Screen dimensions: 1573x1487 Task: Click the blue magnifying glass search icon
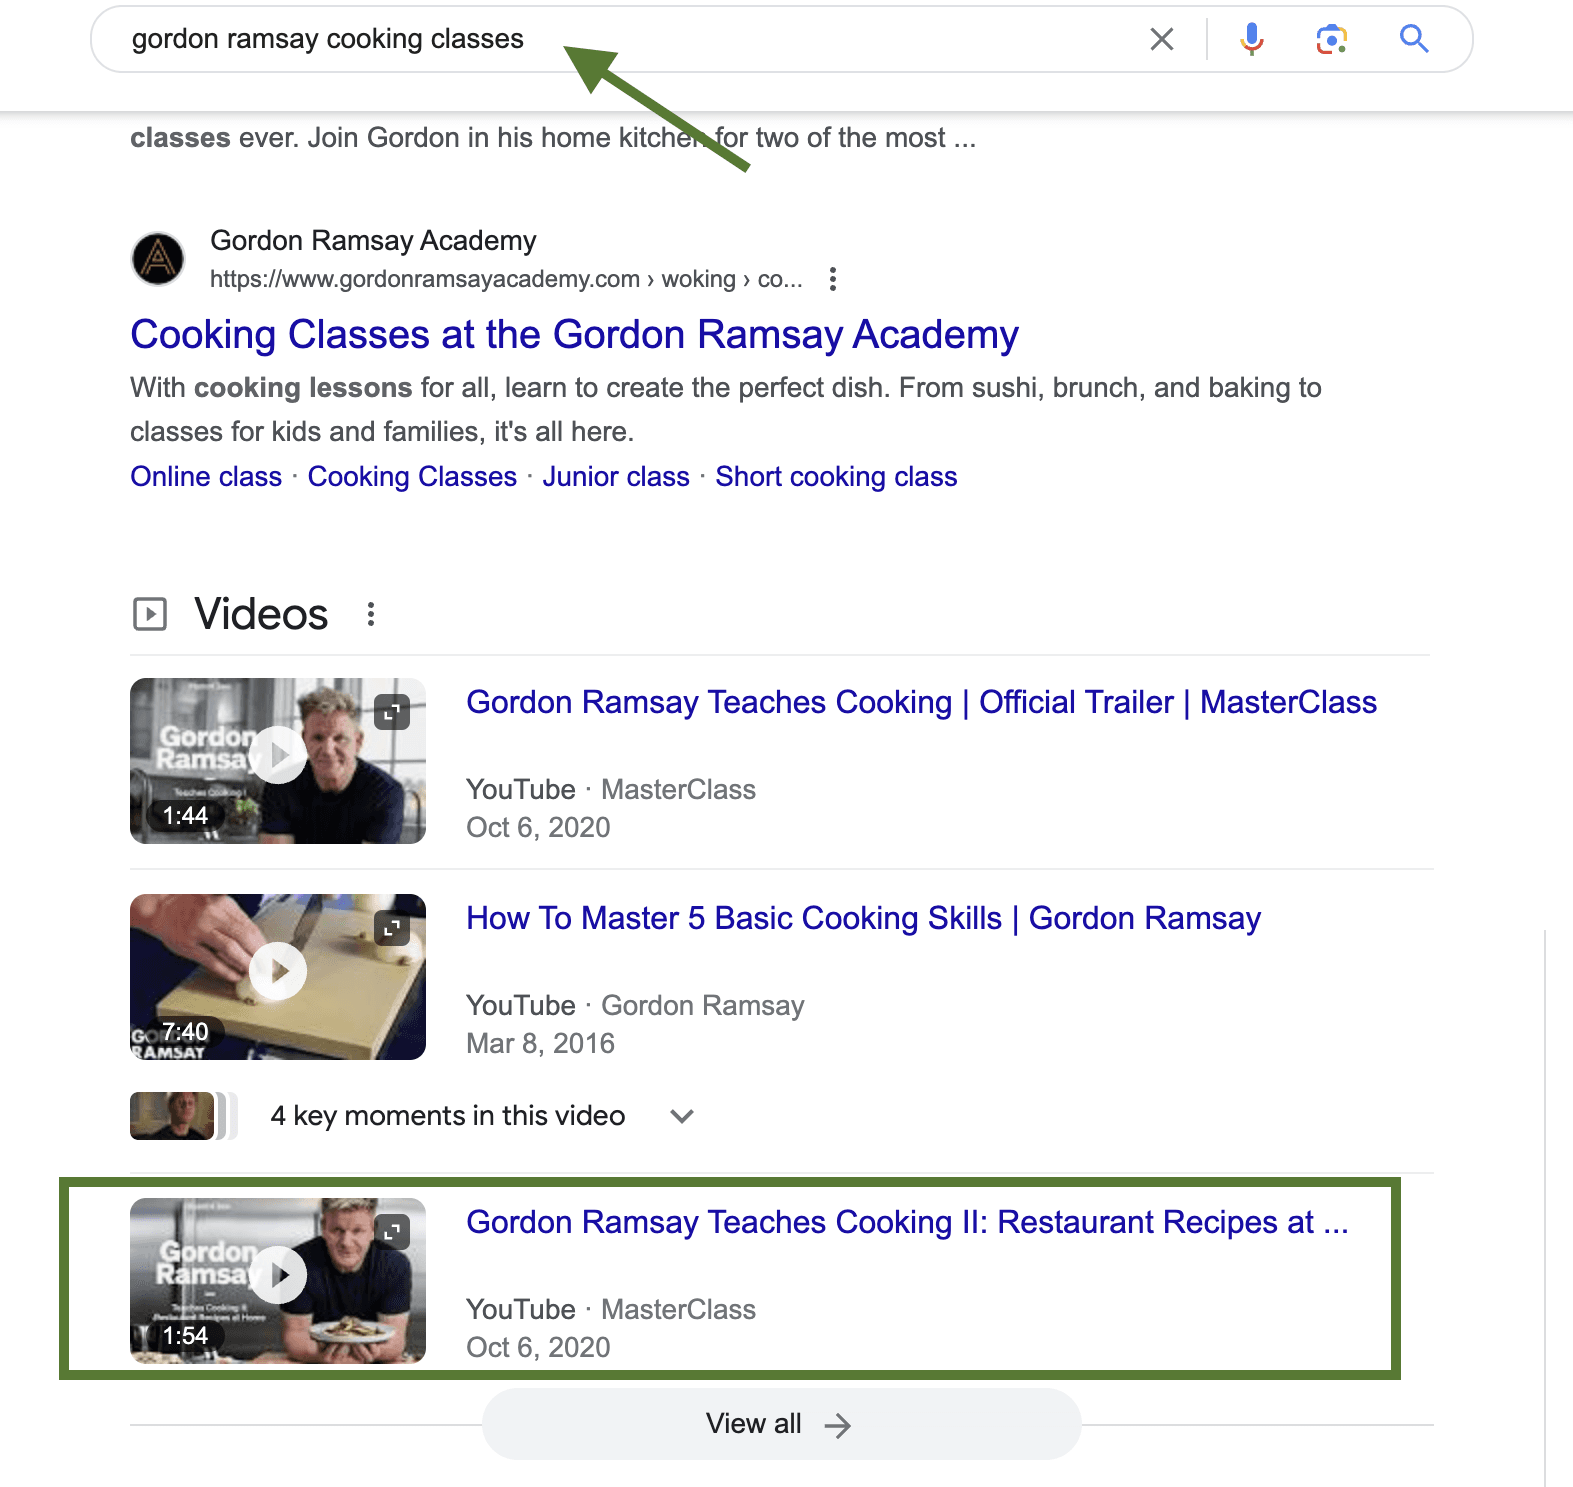1413,39
